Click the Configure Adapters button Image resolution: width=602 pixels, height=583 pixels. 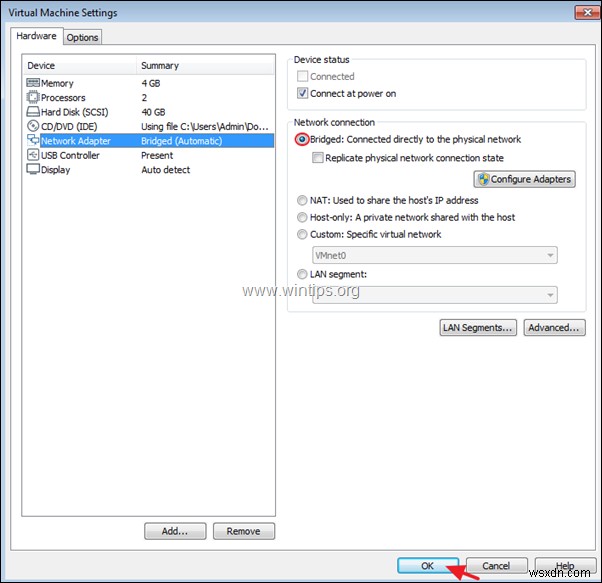click(x=524, y=179)
